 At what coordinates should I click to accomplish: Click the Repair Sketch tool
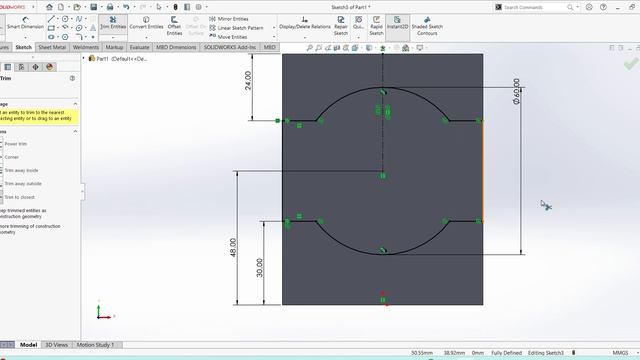[341, 26]
